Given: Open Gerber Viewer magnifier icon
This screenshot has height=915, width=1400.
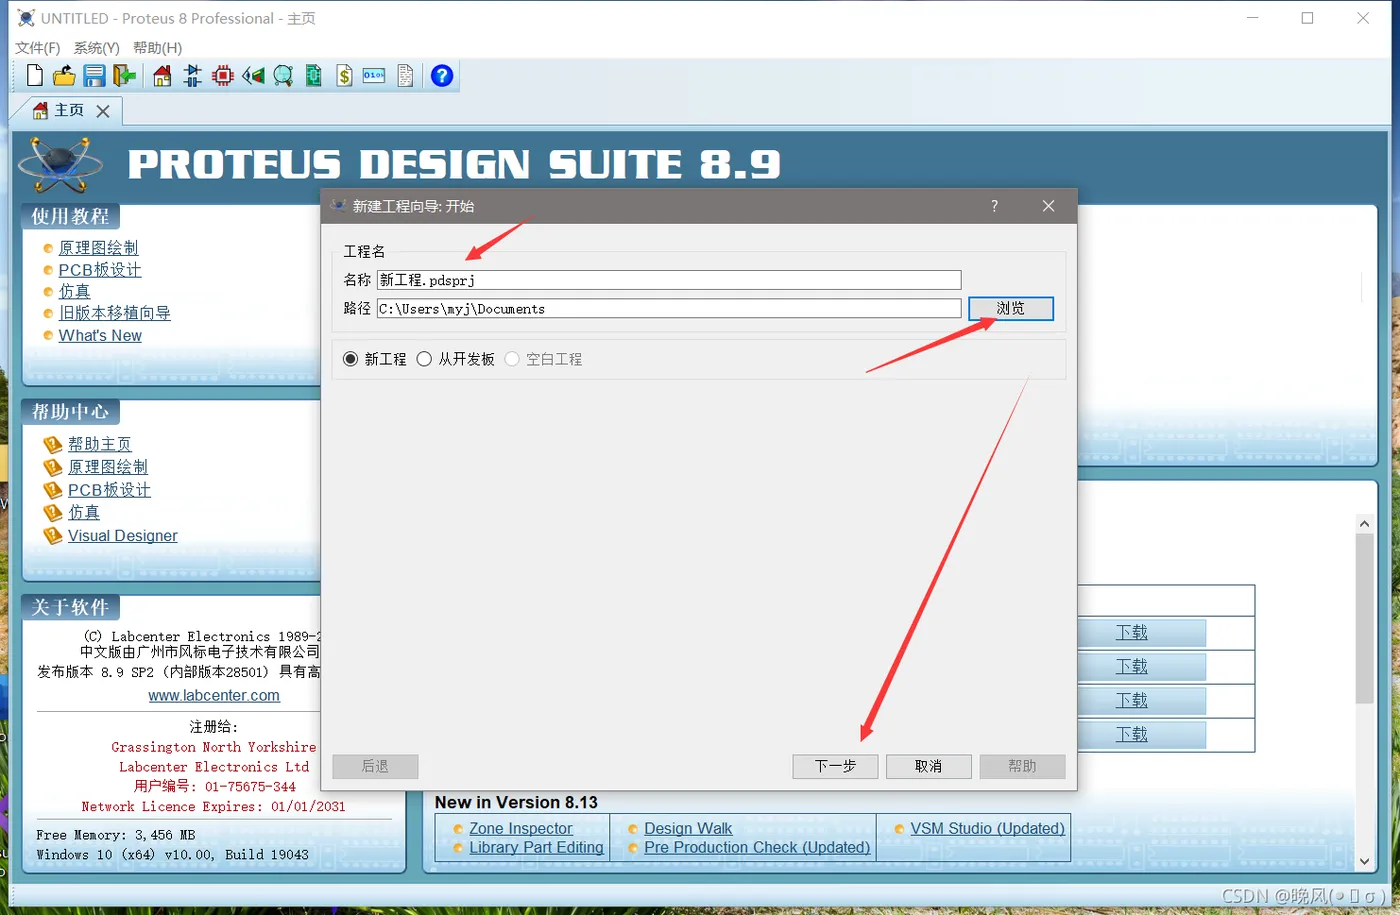Looking at the screenshot, I should [283, 76].
